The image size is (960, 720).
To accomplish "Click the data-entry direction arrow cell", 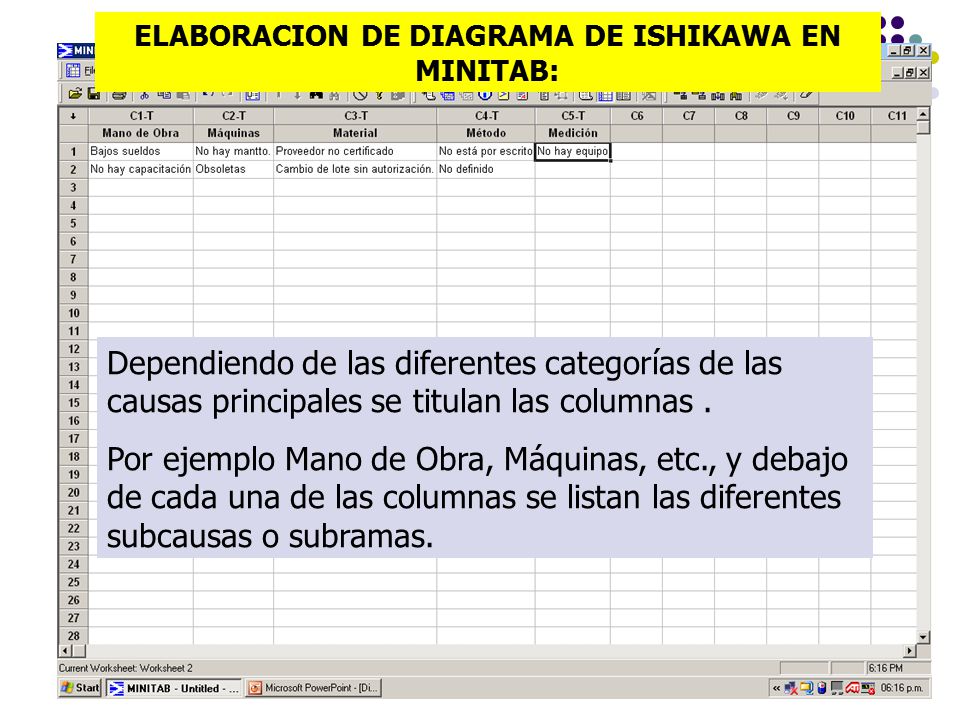I will 73,116.
